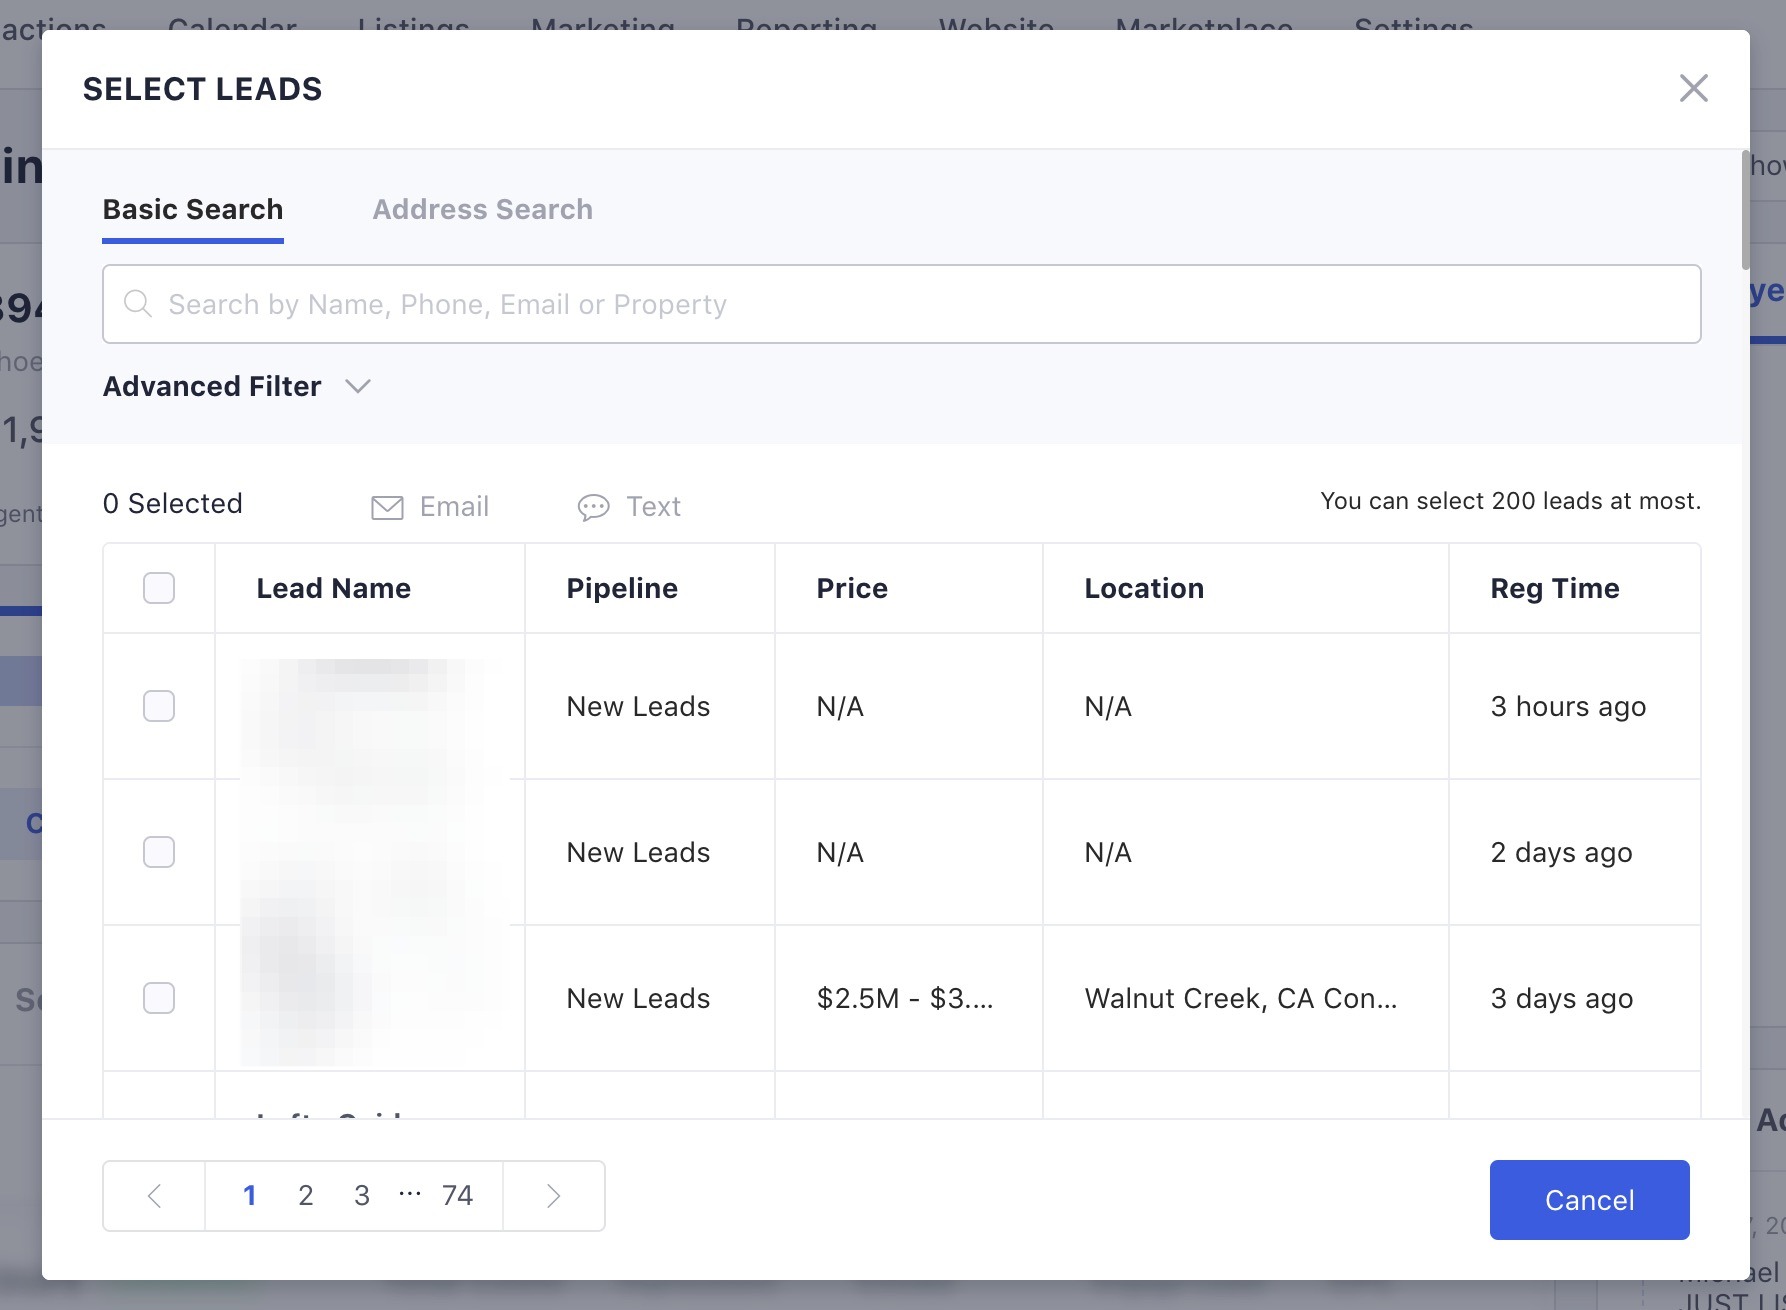Toggle the select-all checkbox in table header

coord(158,588)
